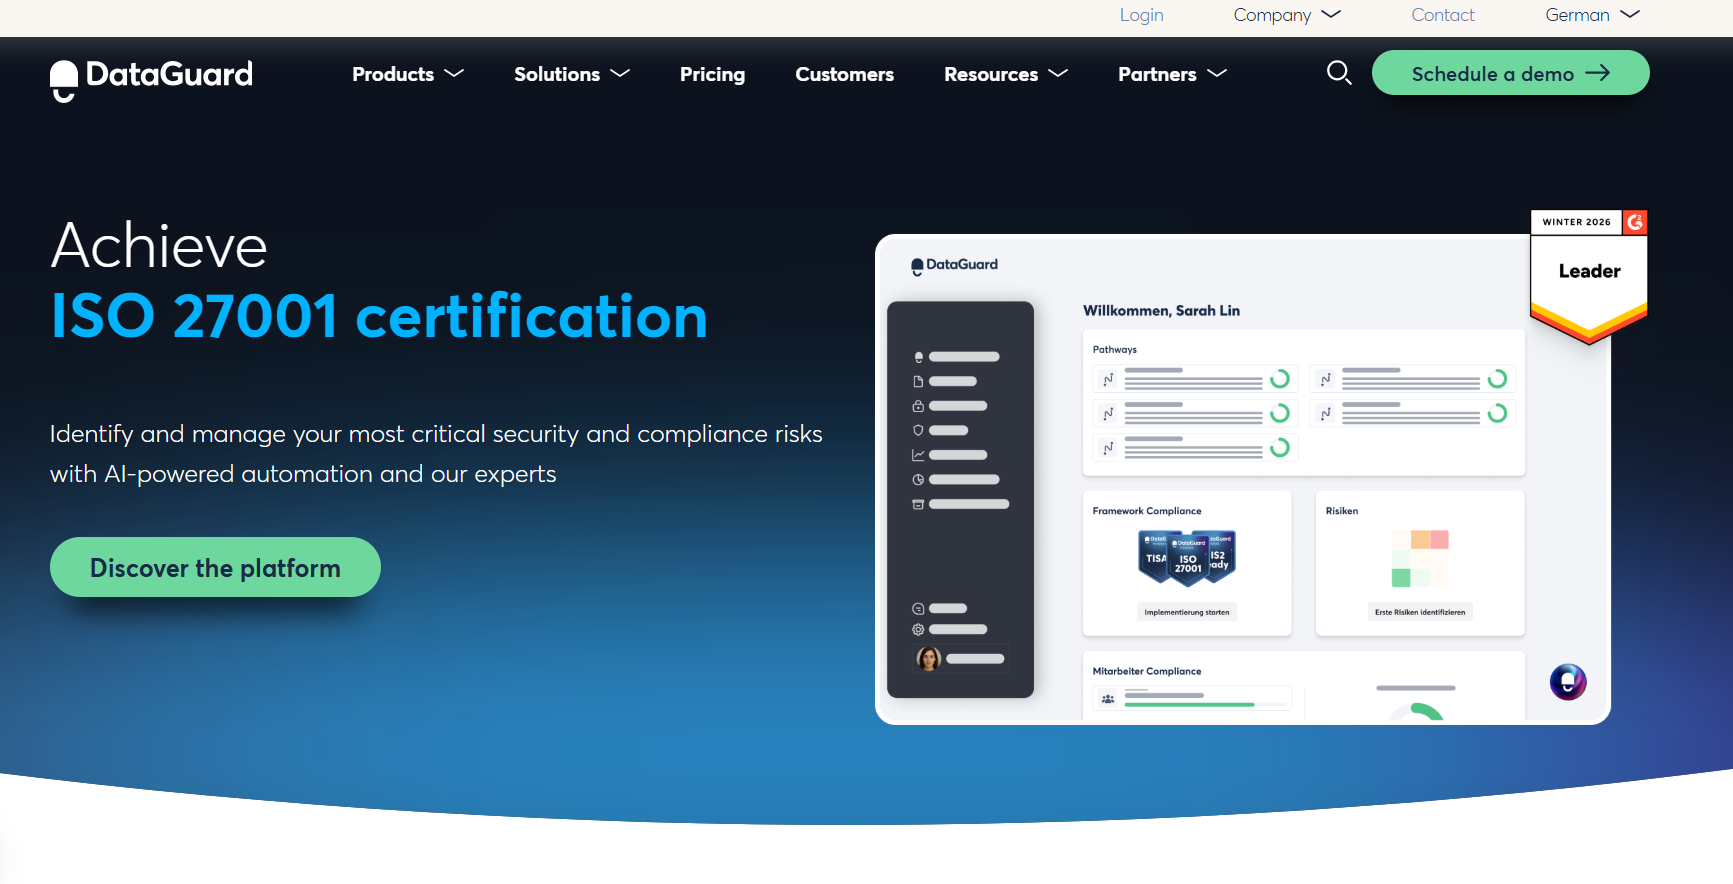This screenshot has height=884, width=1733.
Task: Click the Discover the platform button
Action: pos(215,567)
